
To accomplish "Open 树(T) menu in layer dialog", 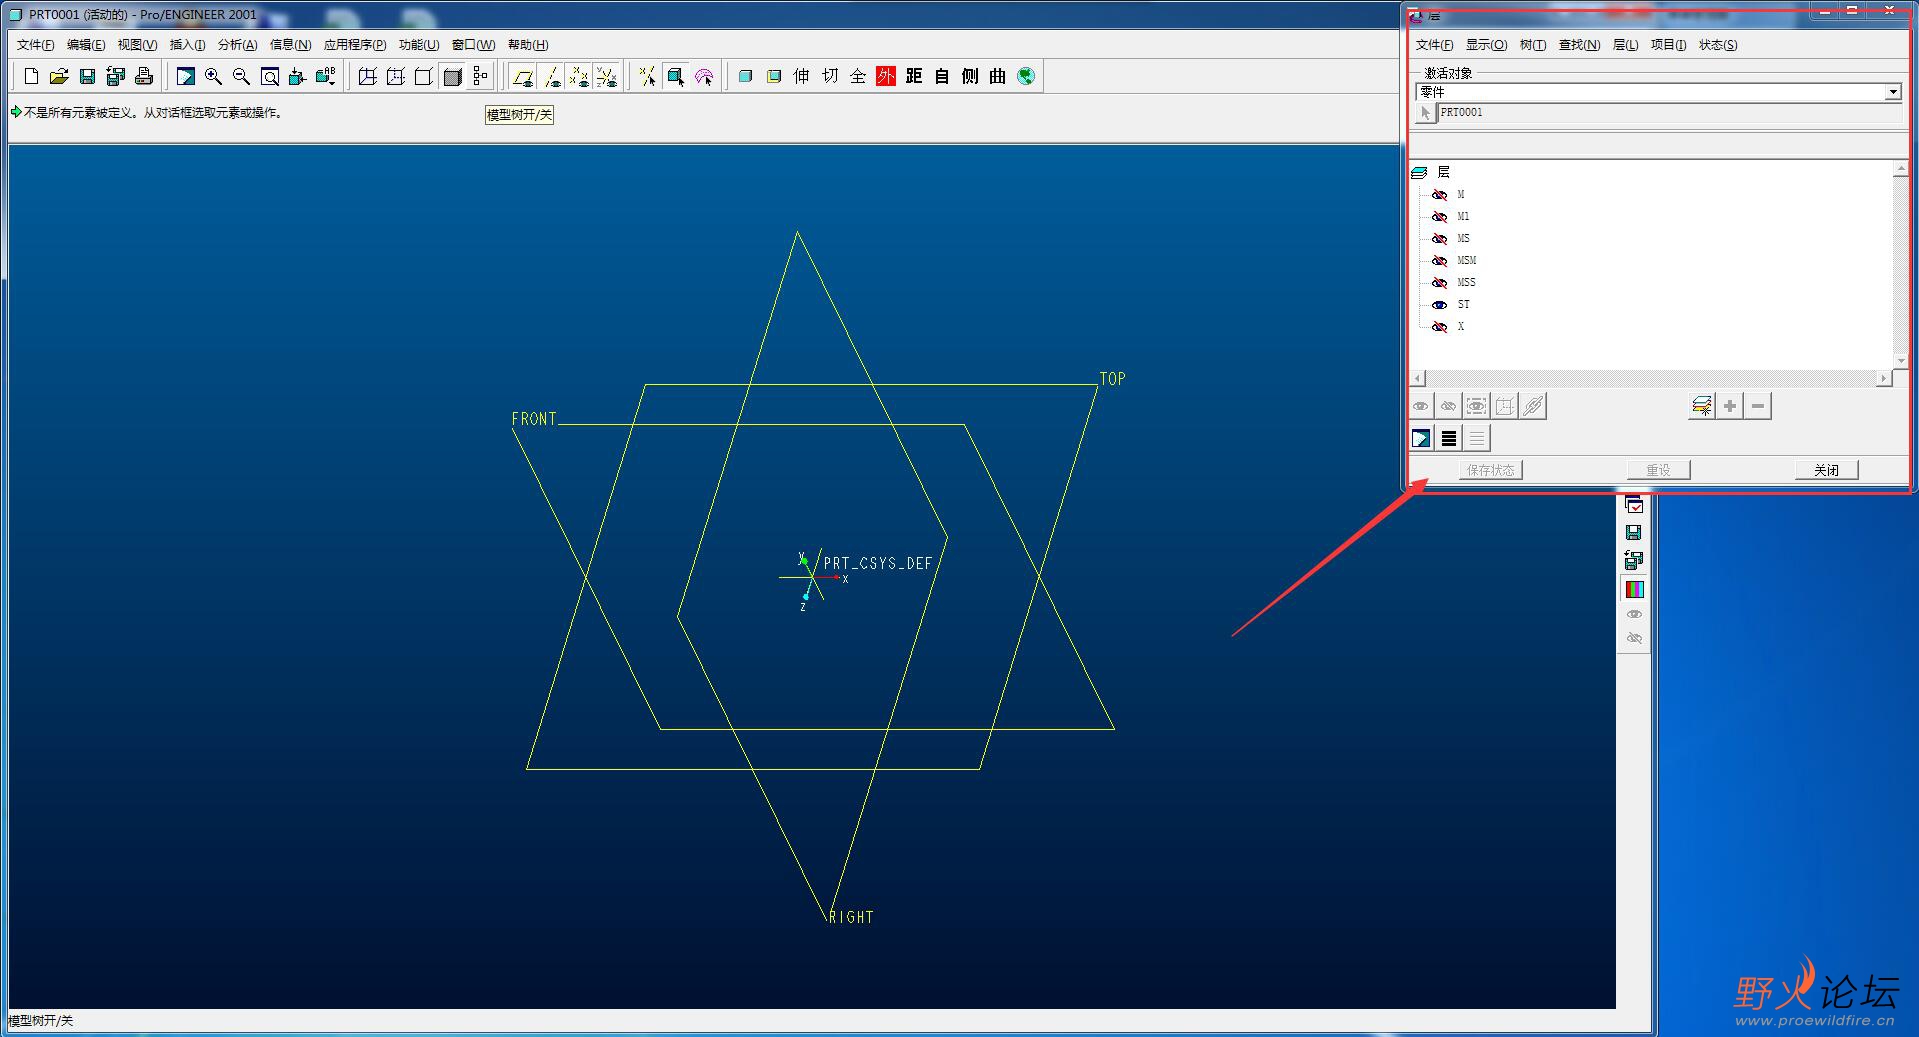I will [1532, 45].
